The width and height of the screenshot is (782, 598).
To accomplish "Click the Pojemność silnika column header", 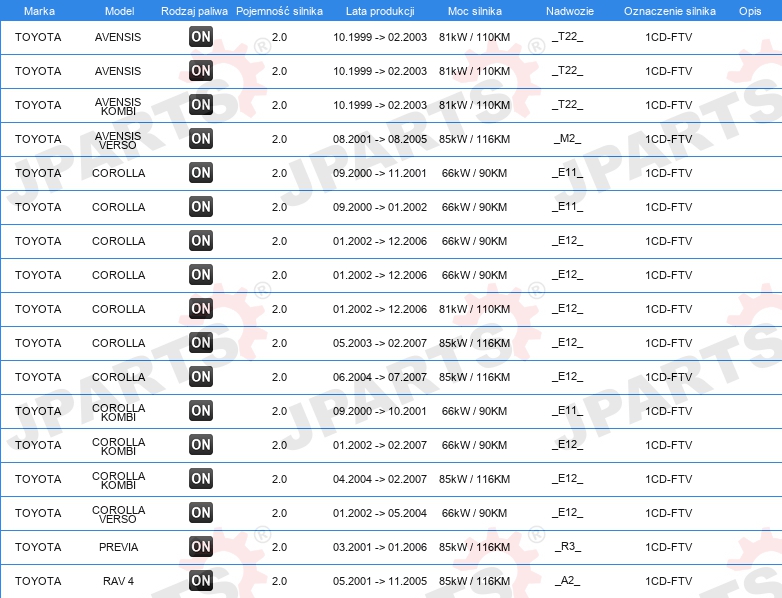I will [279, 11].
